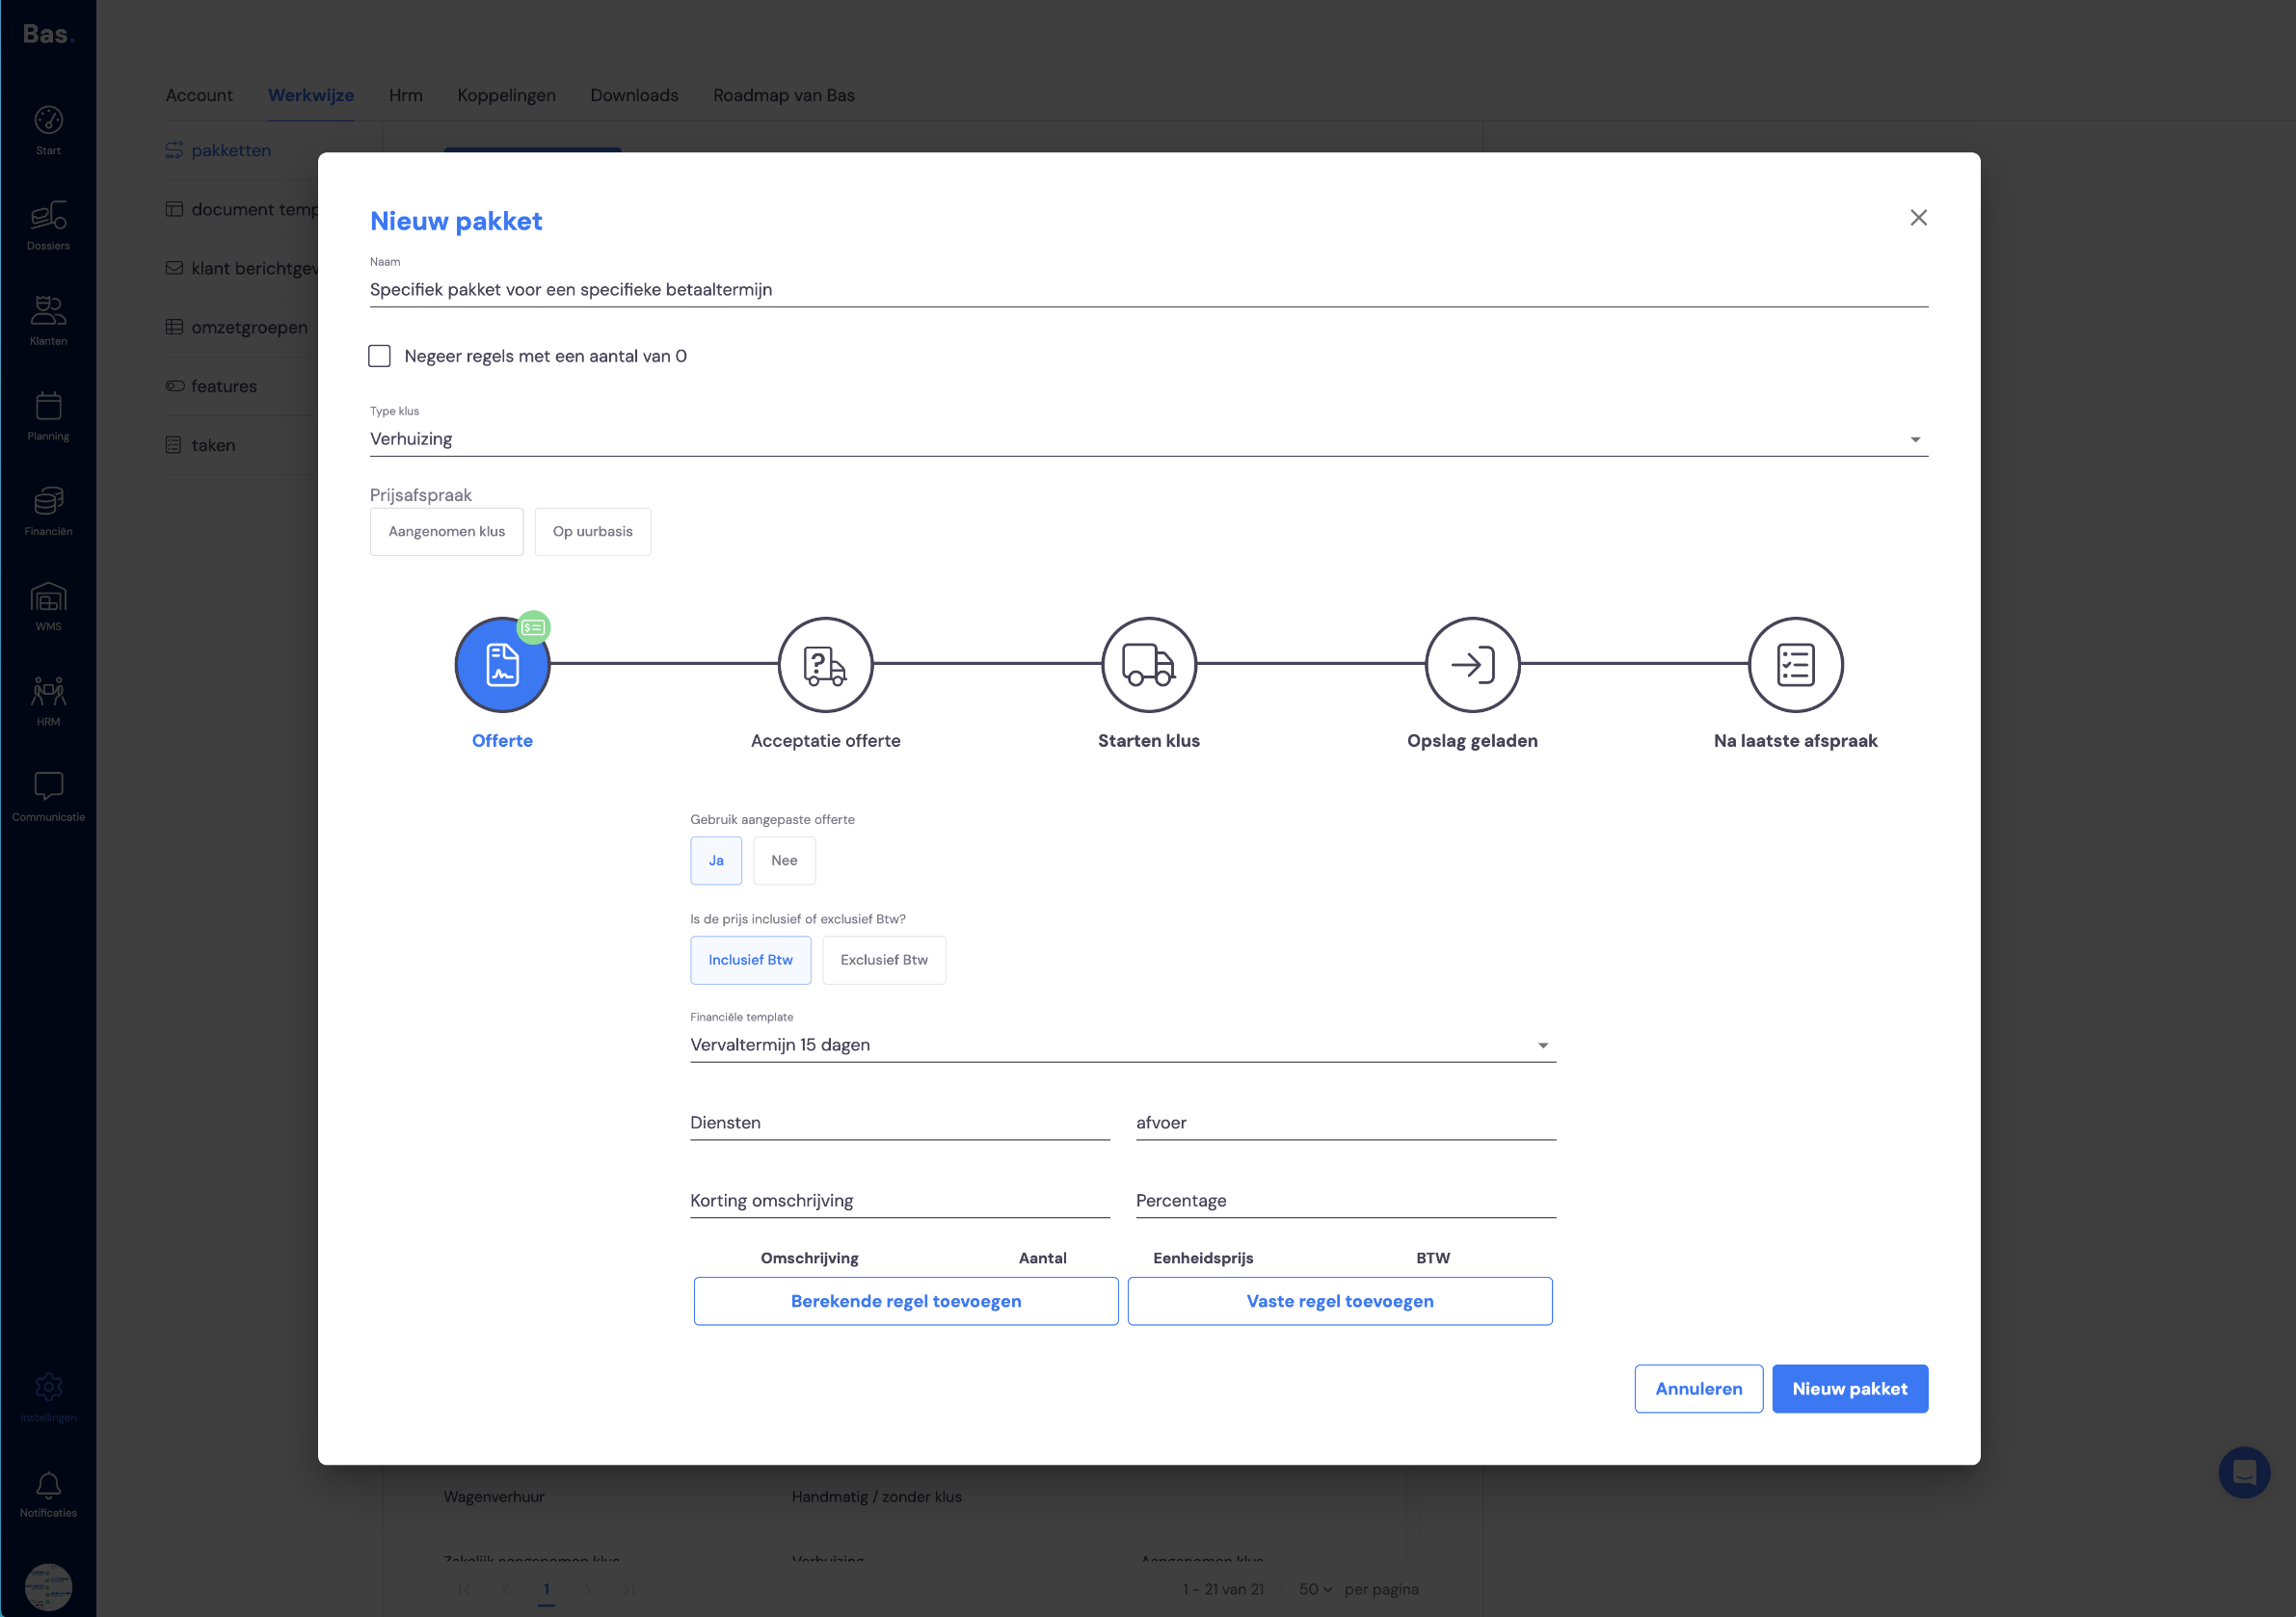Toggle Negeer regels met aantal van 0
The width and height of the screenshot is (2296, 1617).
(x=379, y=356)
